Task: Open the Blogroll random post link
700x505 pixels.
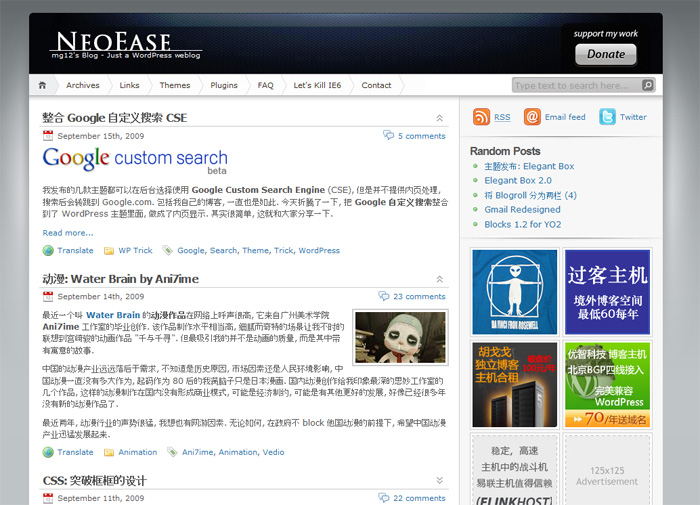Action: pyautogui.click(x=530, y=195)
